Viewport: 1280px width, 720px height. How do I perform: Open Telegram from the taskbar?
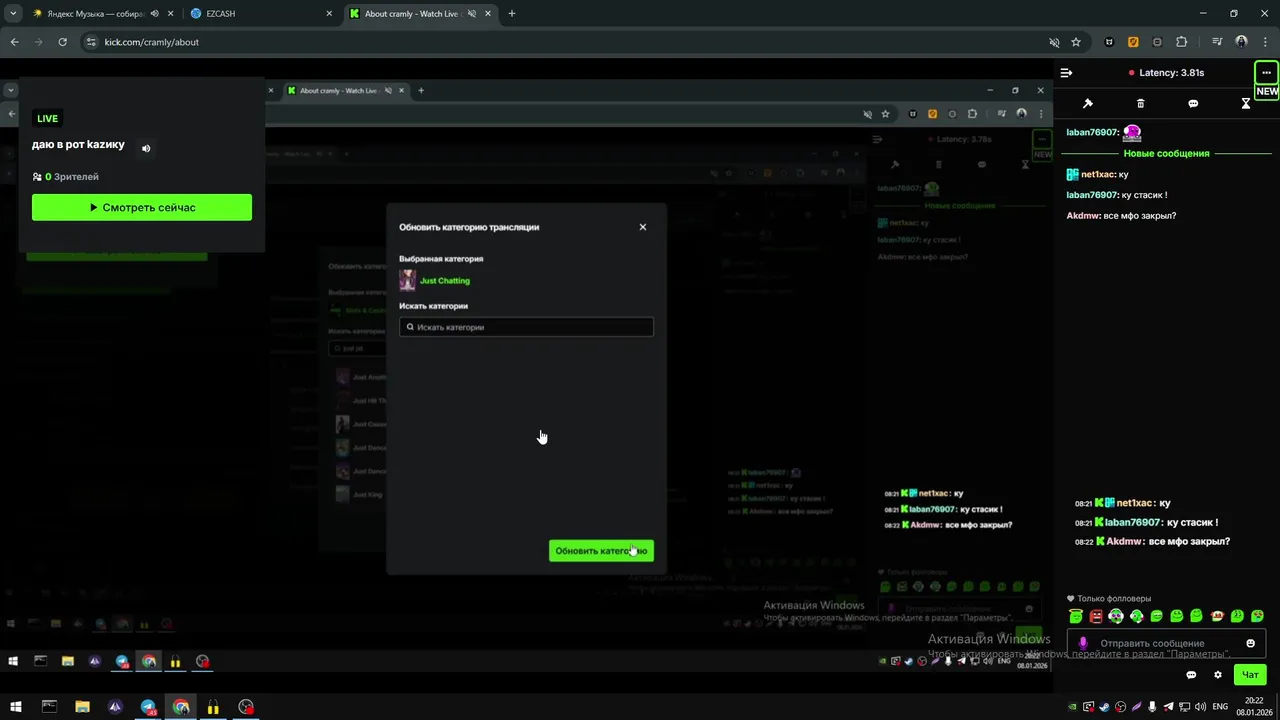point(148,707)
